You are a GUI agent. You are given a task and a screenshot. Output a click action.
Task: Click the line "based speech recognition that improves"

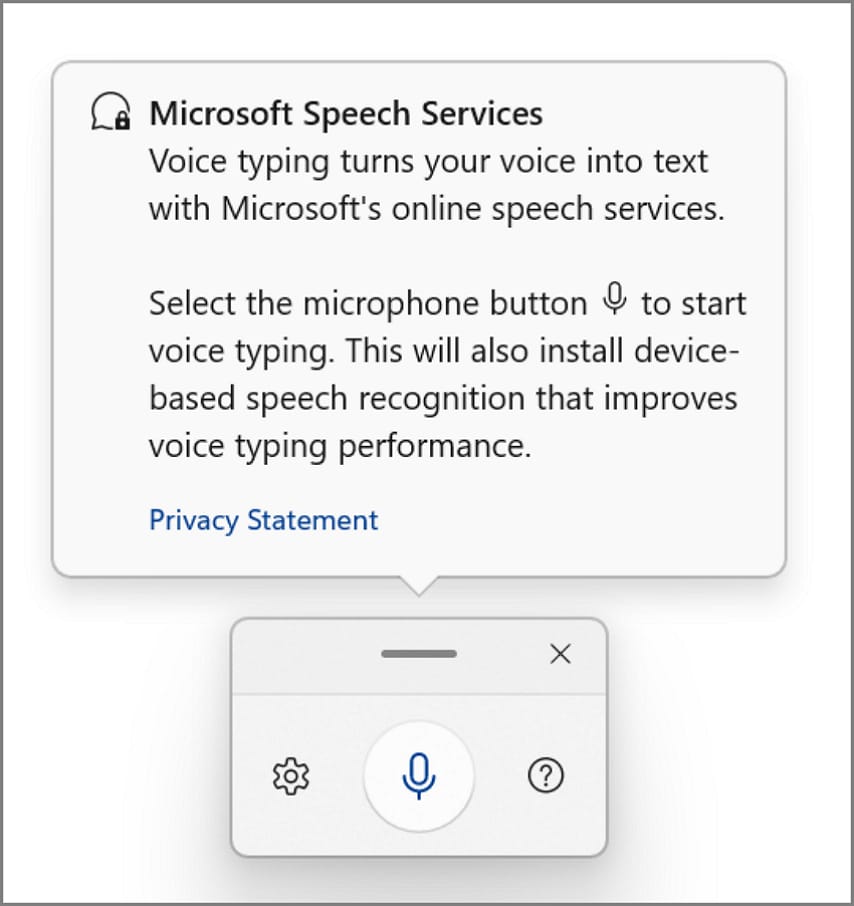pyautogui.click(x=443, y=399)
